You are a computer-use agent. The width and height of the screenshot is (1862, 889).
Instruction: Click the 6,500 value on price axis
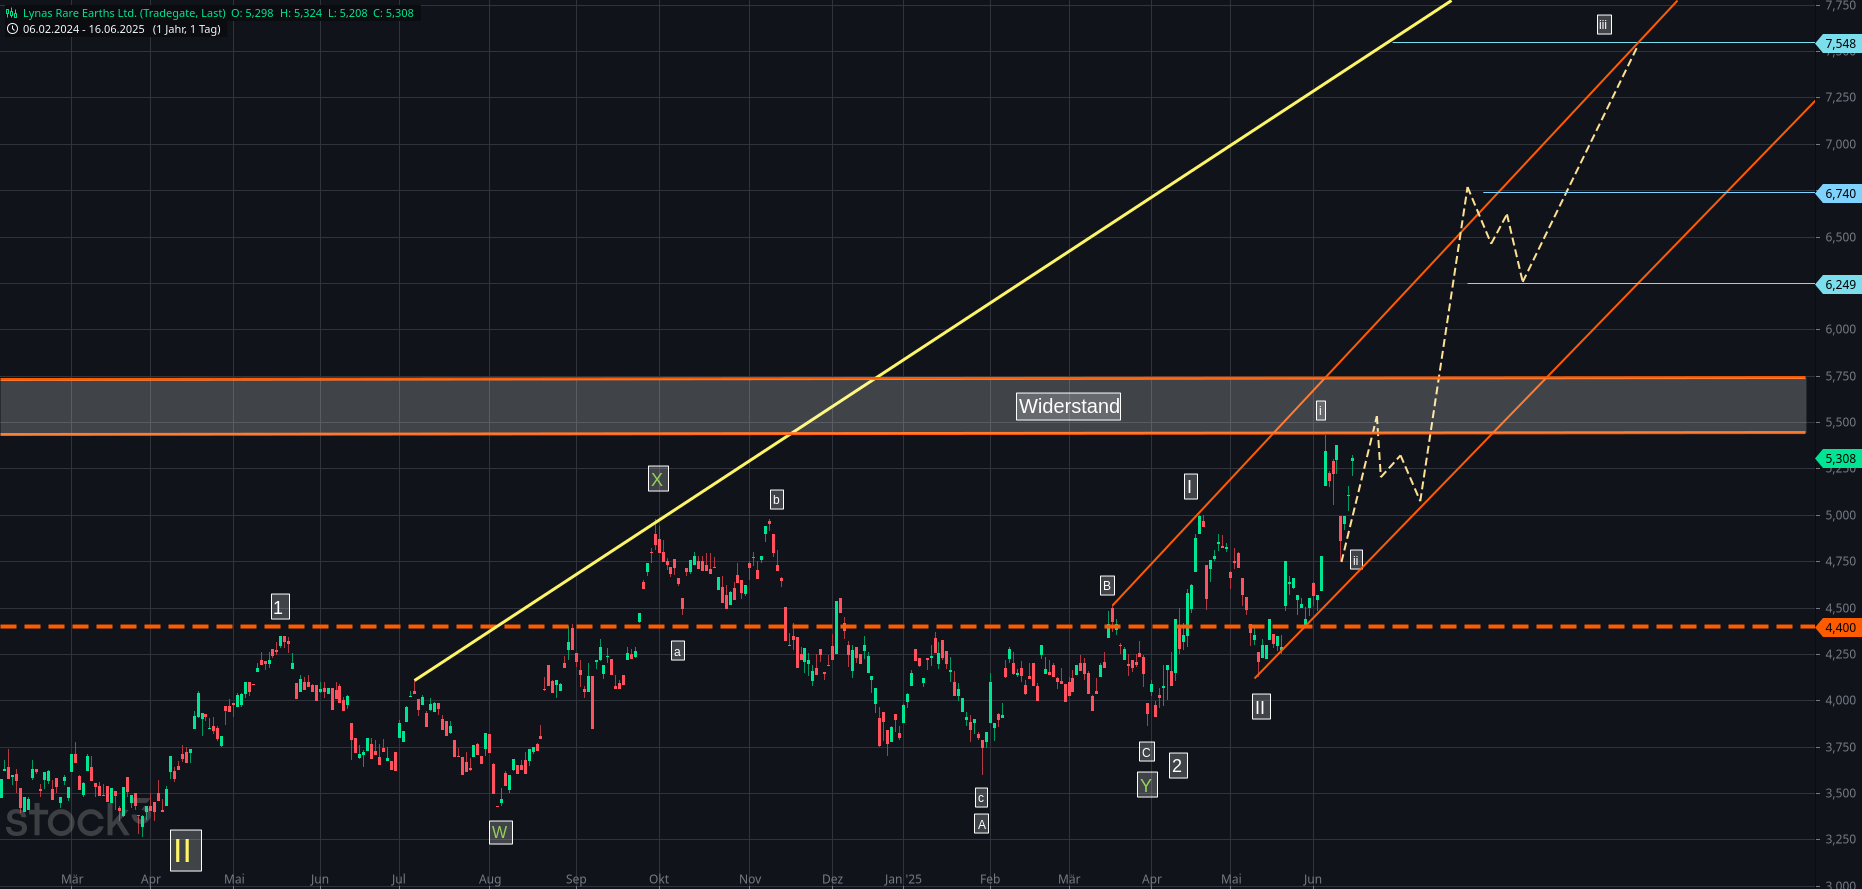point(1841,237)
